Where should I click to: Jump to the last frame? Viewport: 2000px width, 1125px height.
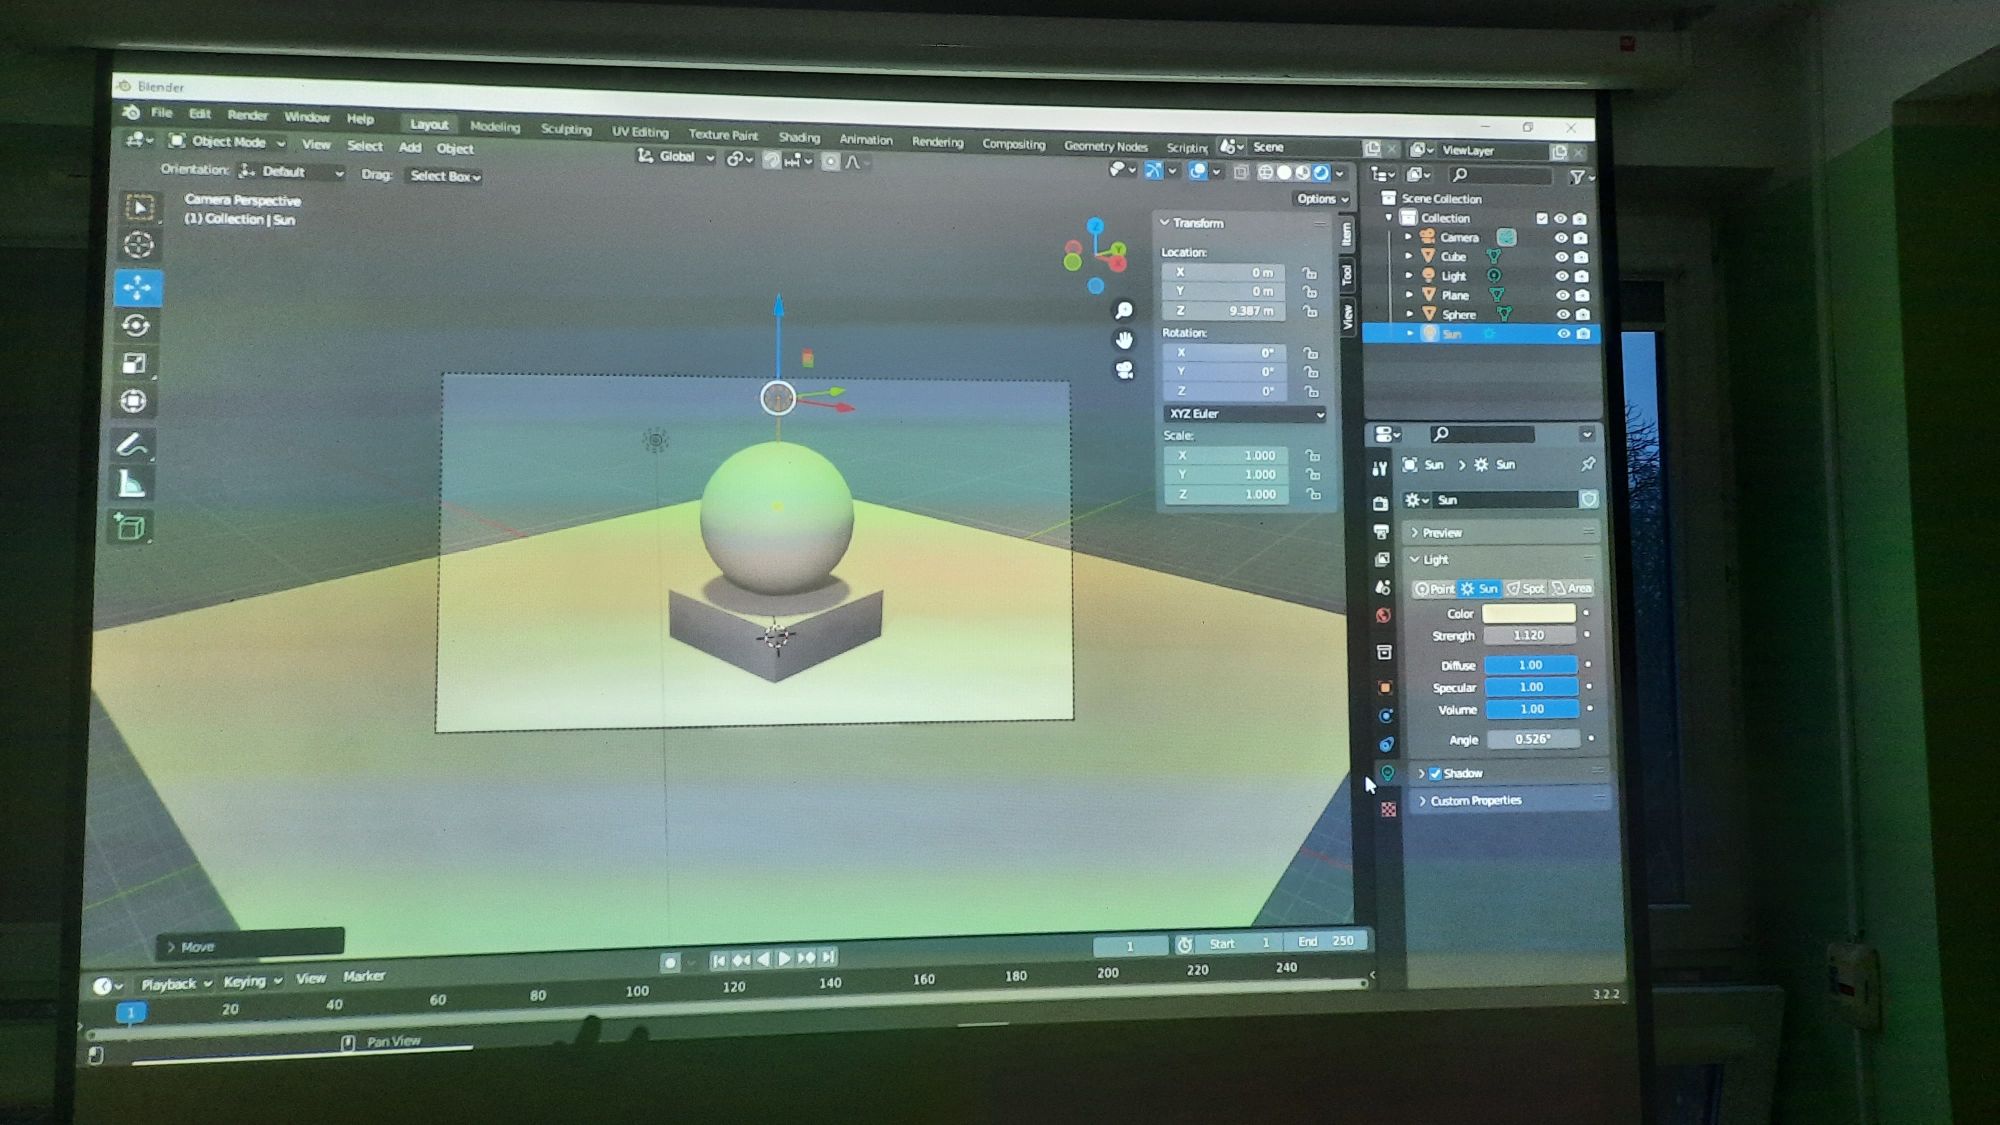tap(828, 957)
